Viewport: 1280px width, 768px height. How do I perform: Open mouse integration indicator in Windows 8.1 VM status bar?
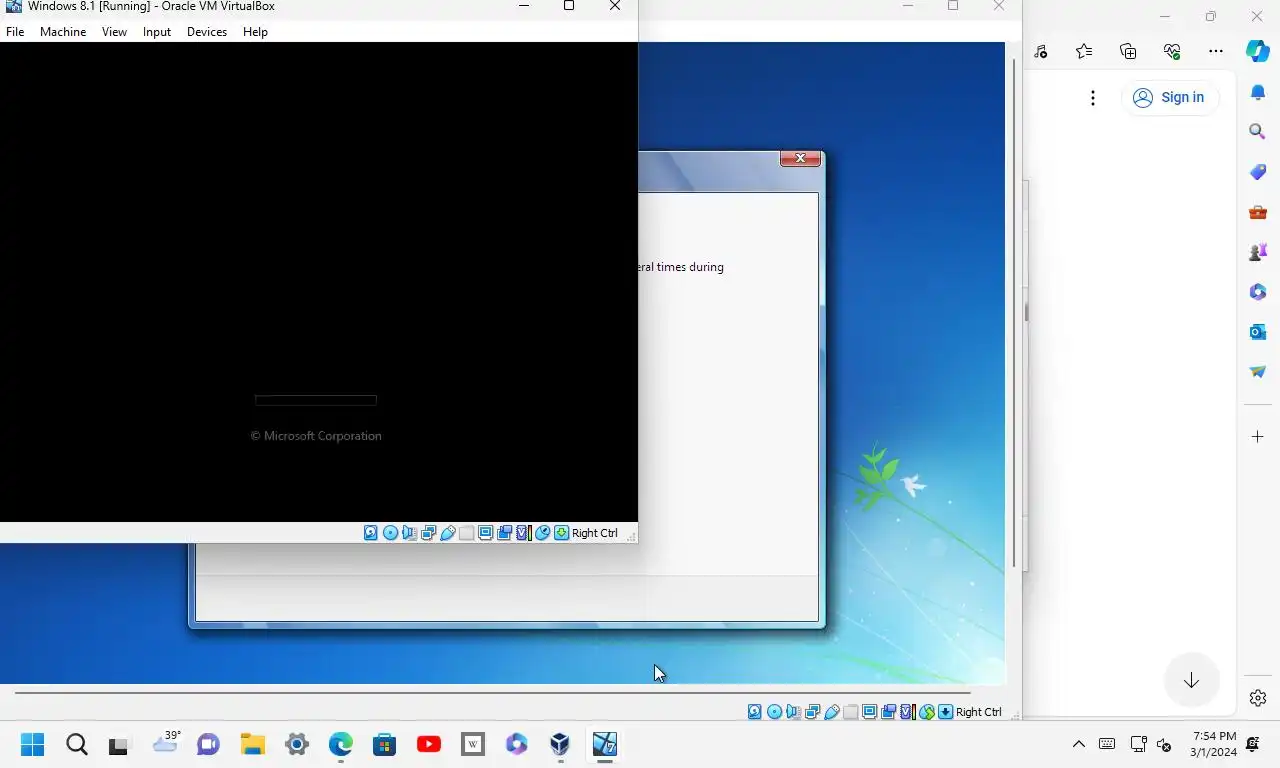click(543, 533)
